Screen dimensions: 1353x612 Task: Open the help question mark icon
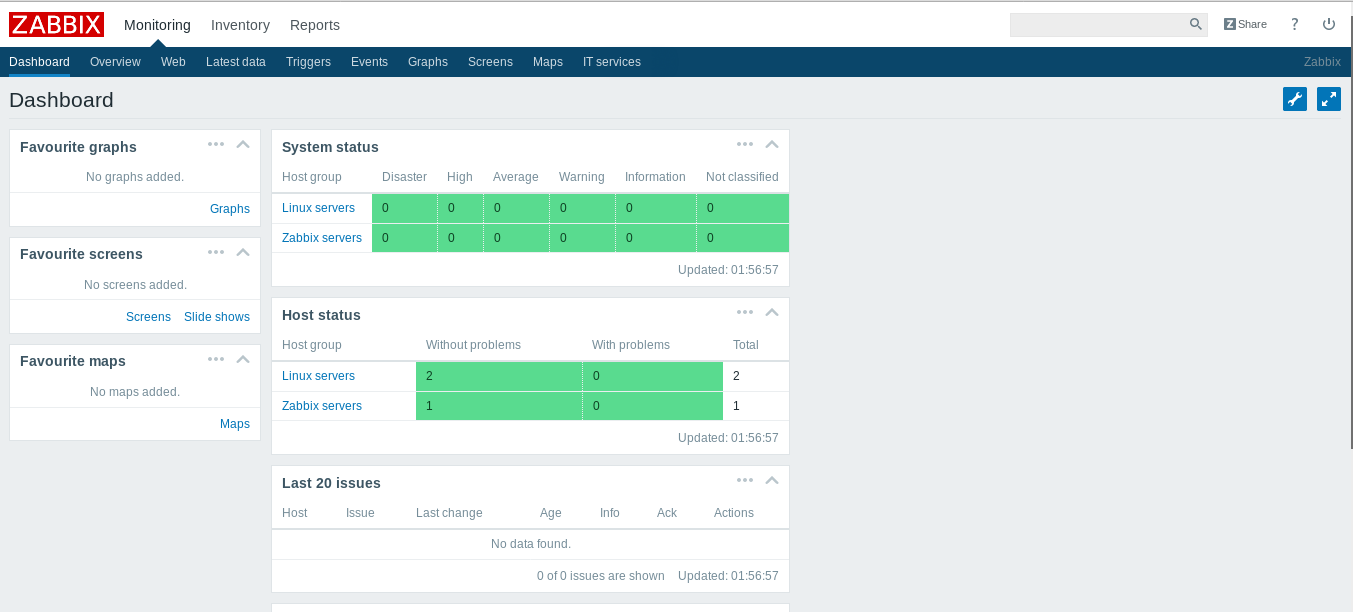click(x=1294, y=24)
